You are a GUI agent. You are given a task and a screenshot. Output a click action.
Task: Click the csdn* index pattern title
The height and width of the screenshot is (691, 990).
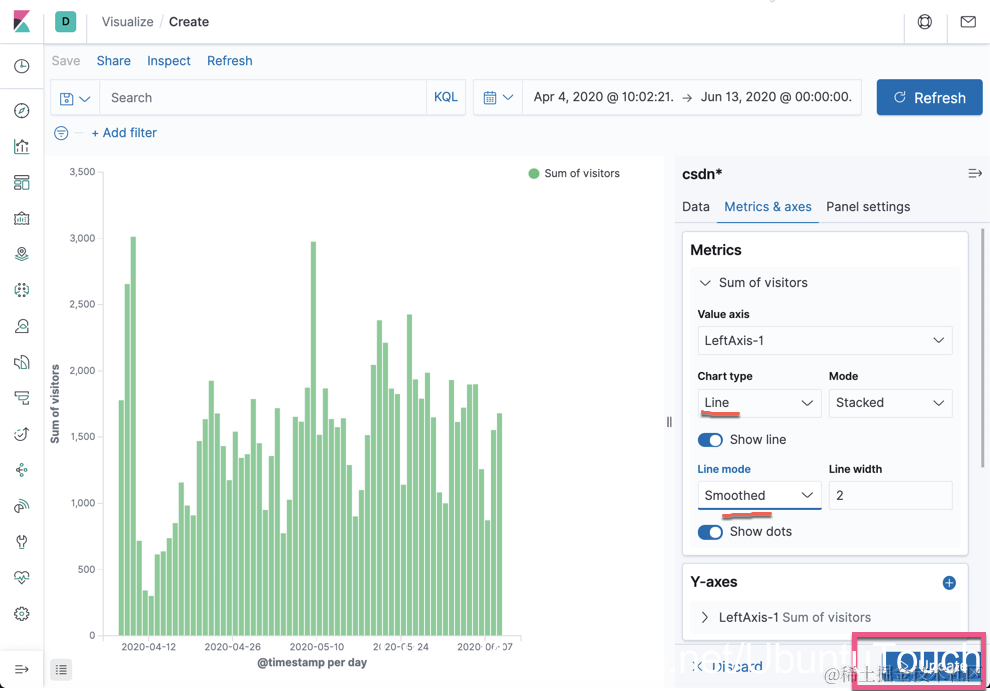point(701,174)
